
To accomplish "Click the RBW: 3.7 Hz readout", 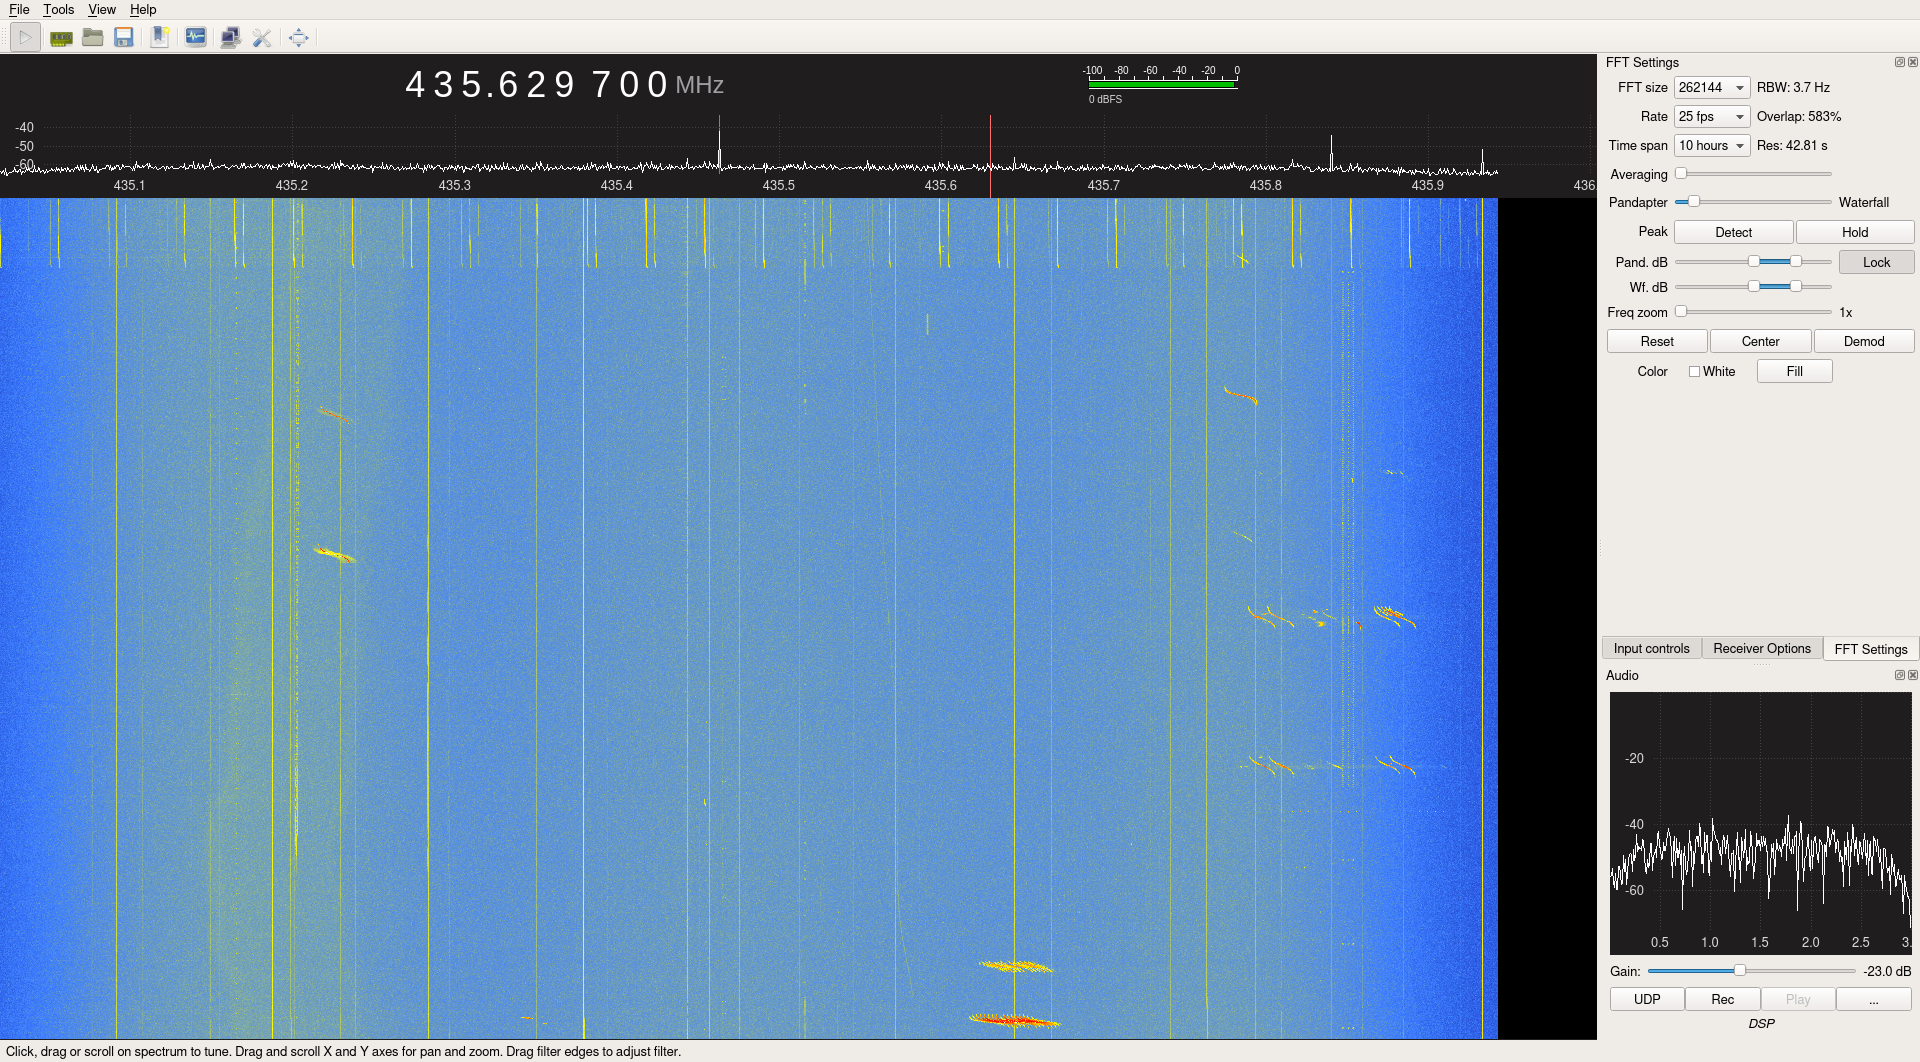I will click(1793, 88).
